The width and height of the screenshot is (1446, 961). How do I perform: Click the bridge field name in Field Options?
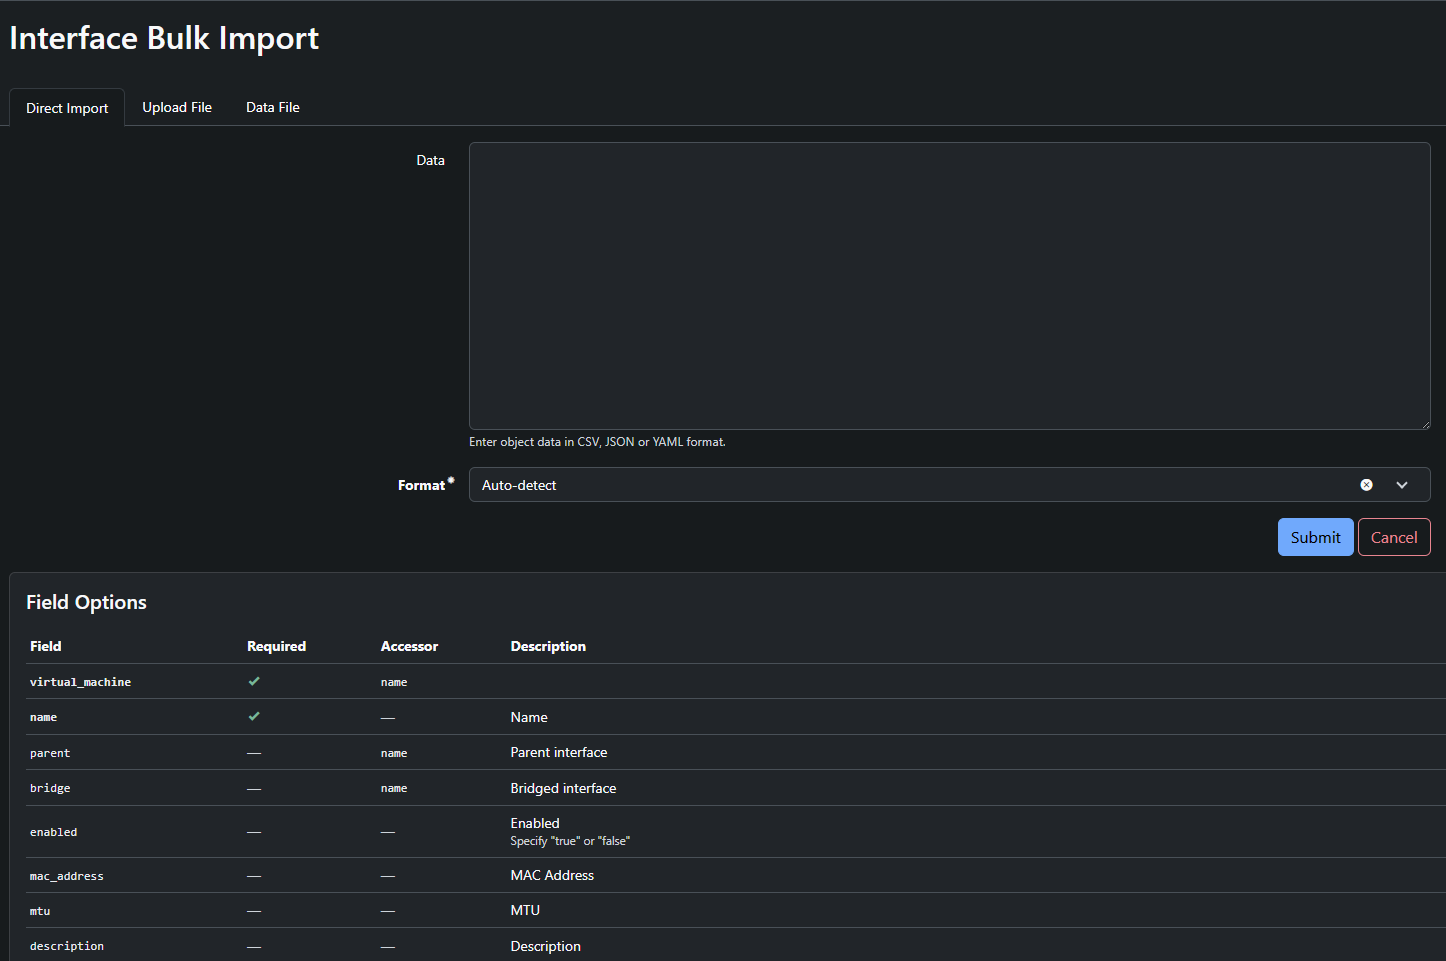pyautogui.click(x=50, y=787)
